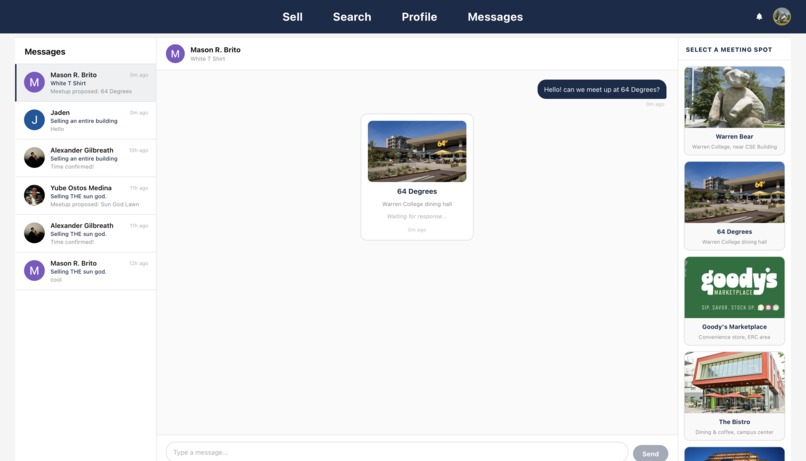Click Yube Ostos Medina's photo avatar
806x461 pixels.
coord(34,195)
